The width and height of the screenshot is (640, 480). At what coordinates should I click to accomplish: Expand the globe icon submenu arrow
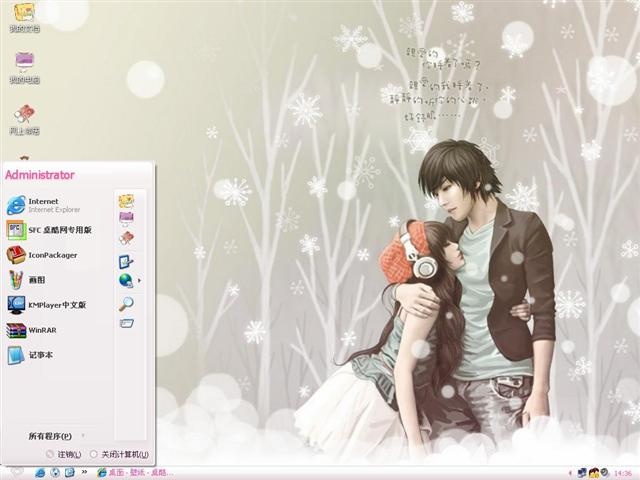(139, 281)
